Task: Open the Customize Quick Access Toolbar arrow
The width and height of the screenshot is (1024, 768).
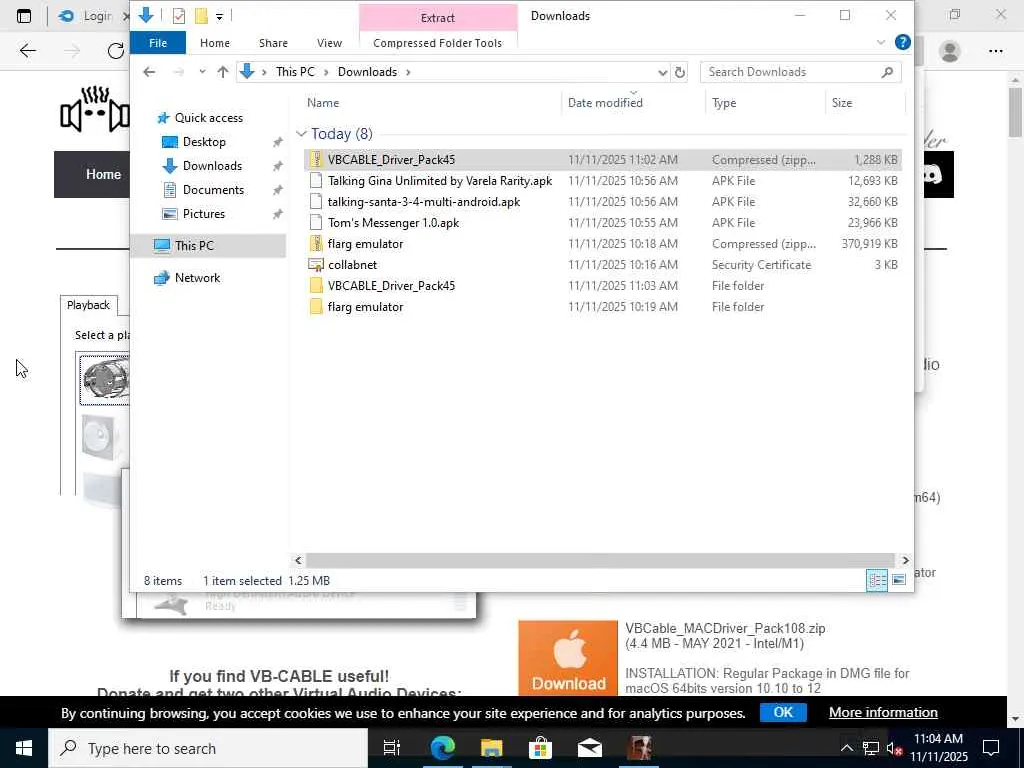Action: [219, 16]
